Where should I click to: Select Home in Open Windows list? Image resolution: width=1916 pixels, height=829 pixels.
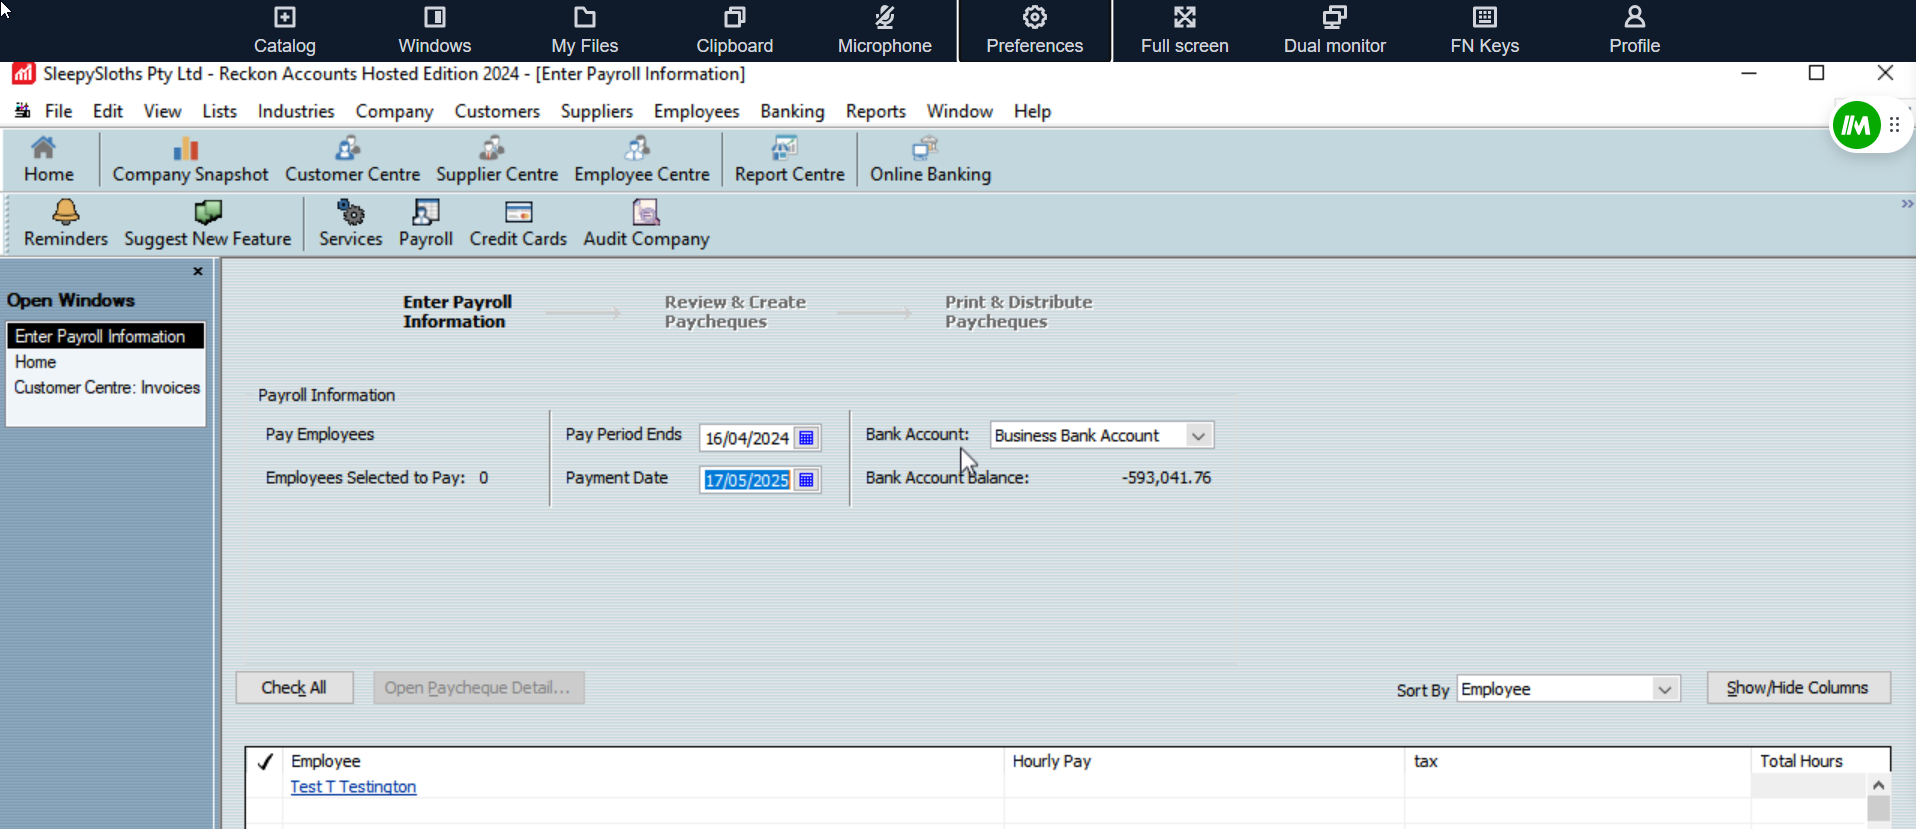tap(106, 362)
